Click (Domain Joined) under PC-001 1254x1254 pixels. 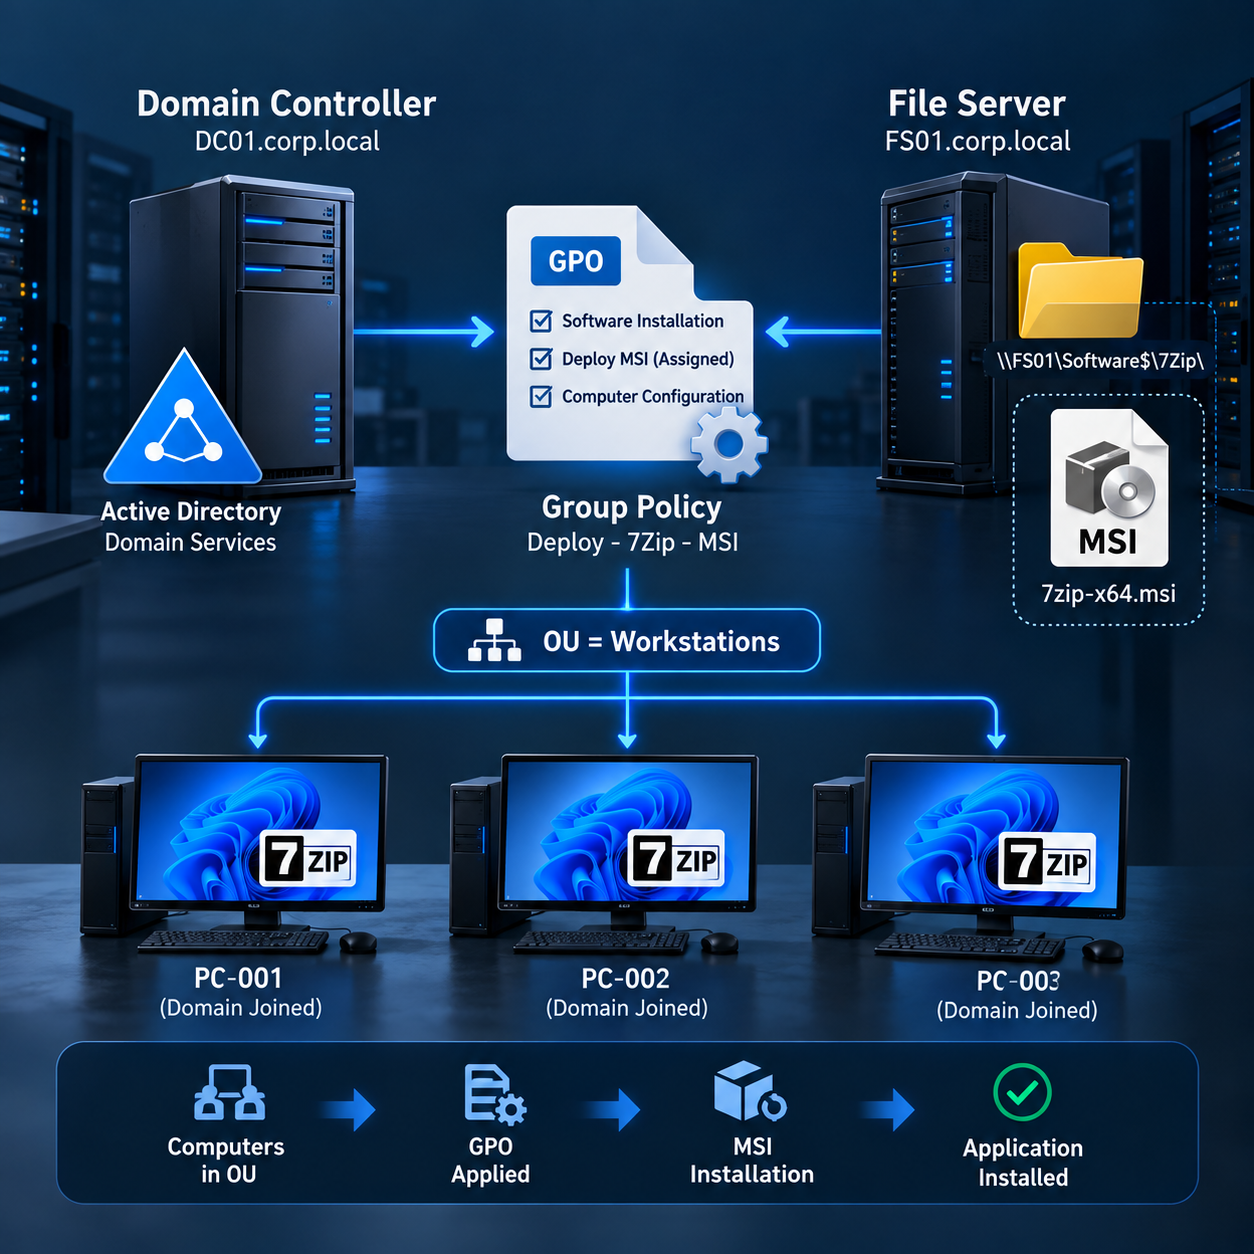(241, 1008)
